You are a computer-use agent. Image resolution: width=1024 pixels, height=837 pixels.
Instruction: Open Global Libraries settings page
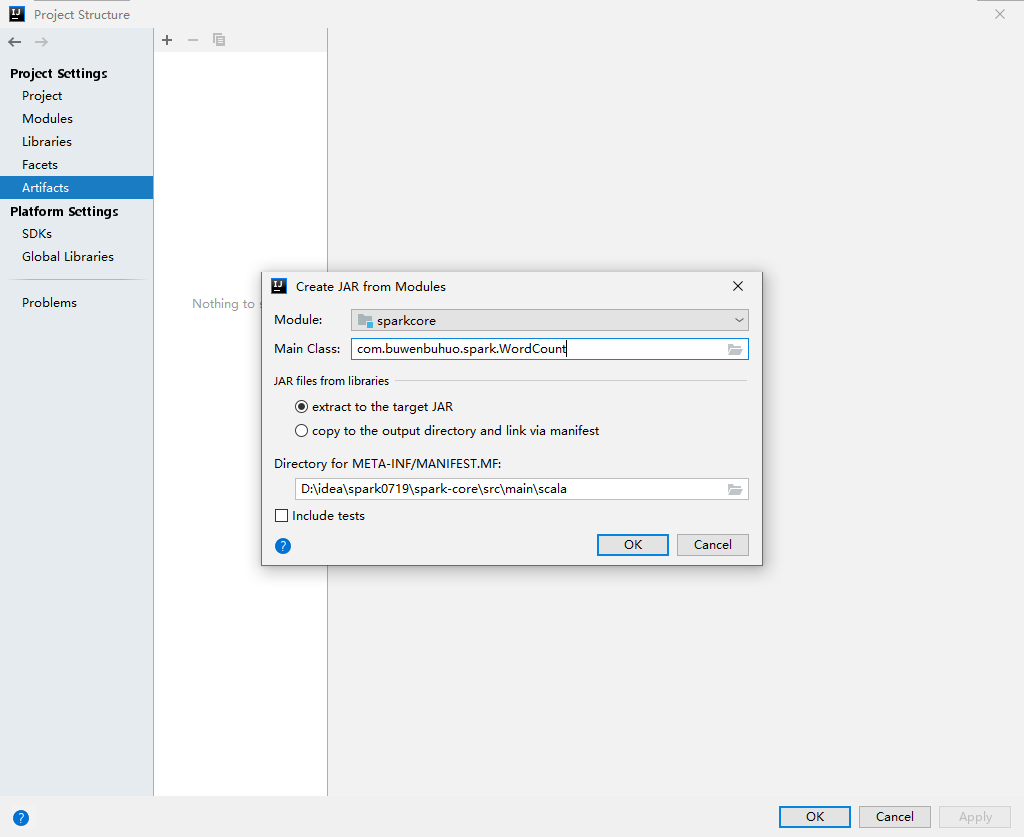[67, 257]
